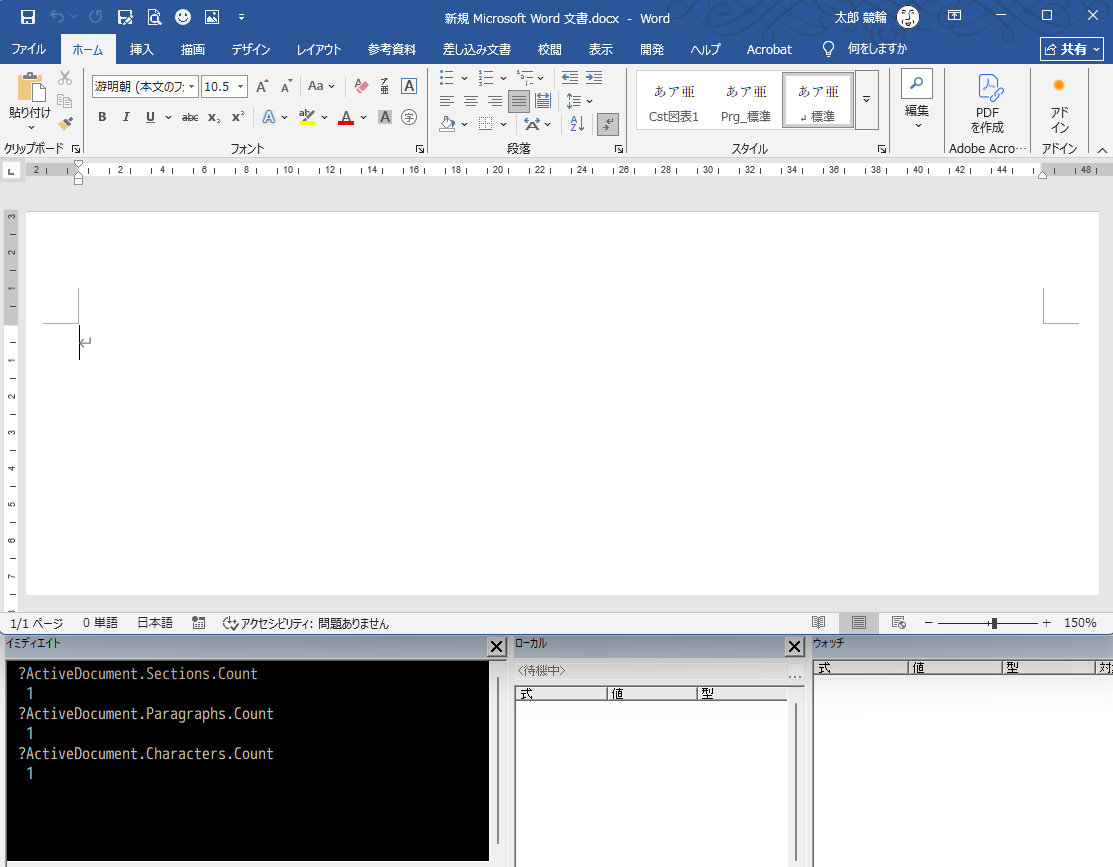The width and height of the screenshot is (1113, 867).
Task: Open the 編集 search tools
Action: pyautogui.click(x=916, y=99)
